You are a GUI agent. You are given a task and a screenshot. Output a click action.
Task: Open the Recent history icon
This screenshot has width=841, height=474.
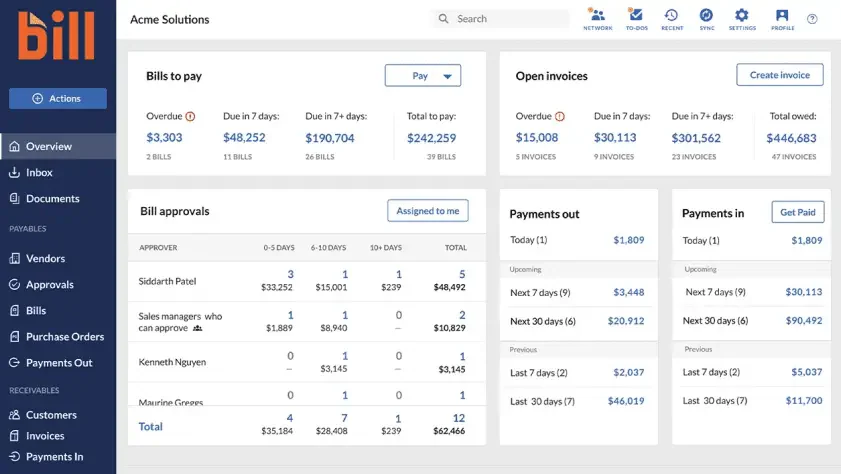click(672, 19)
